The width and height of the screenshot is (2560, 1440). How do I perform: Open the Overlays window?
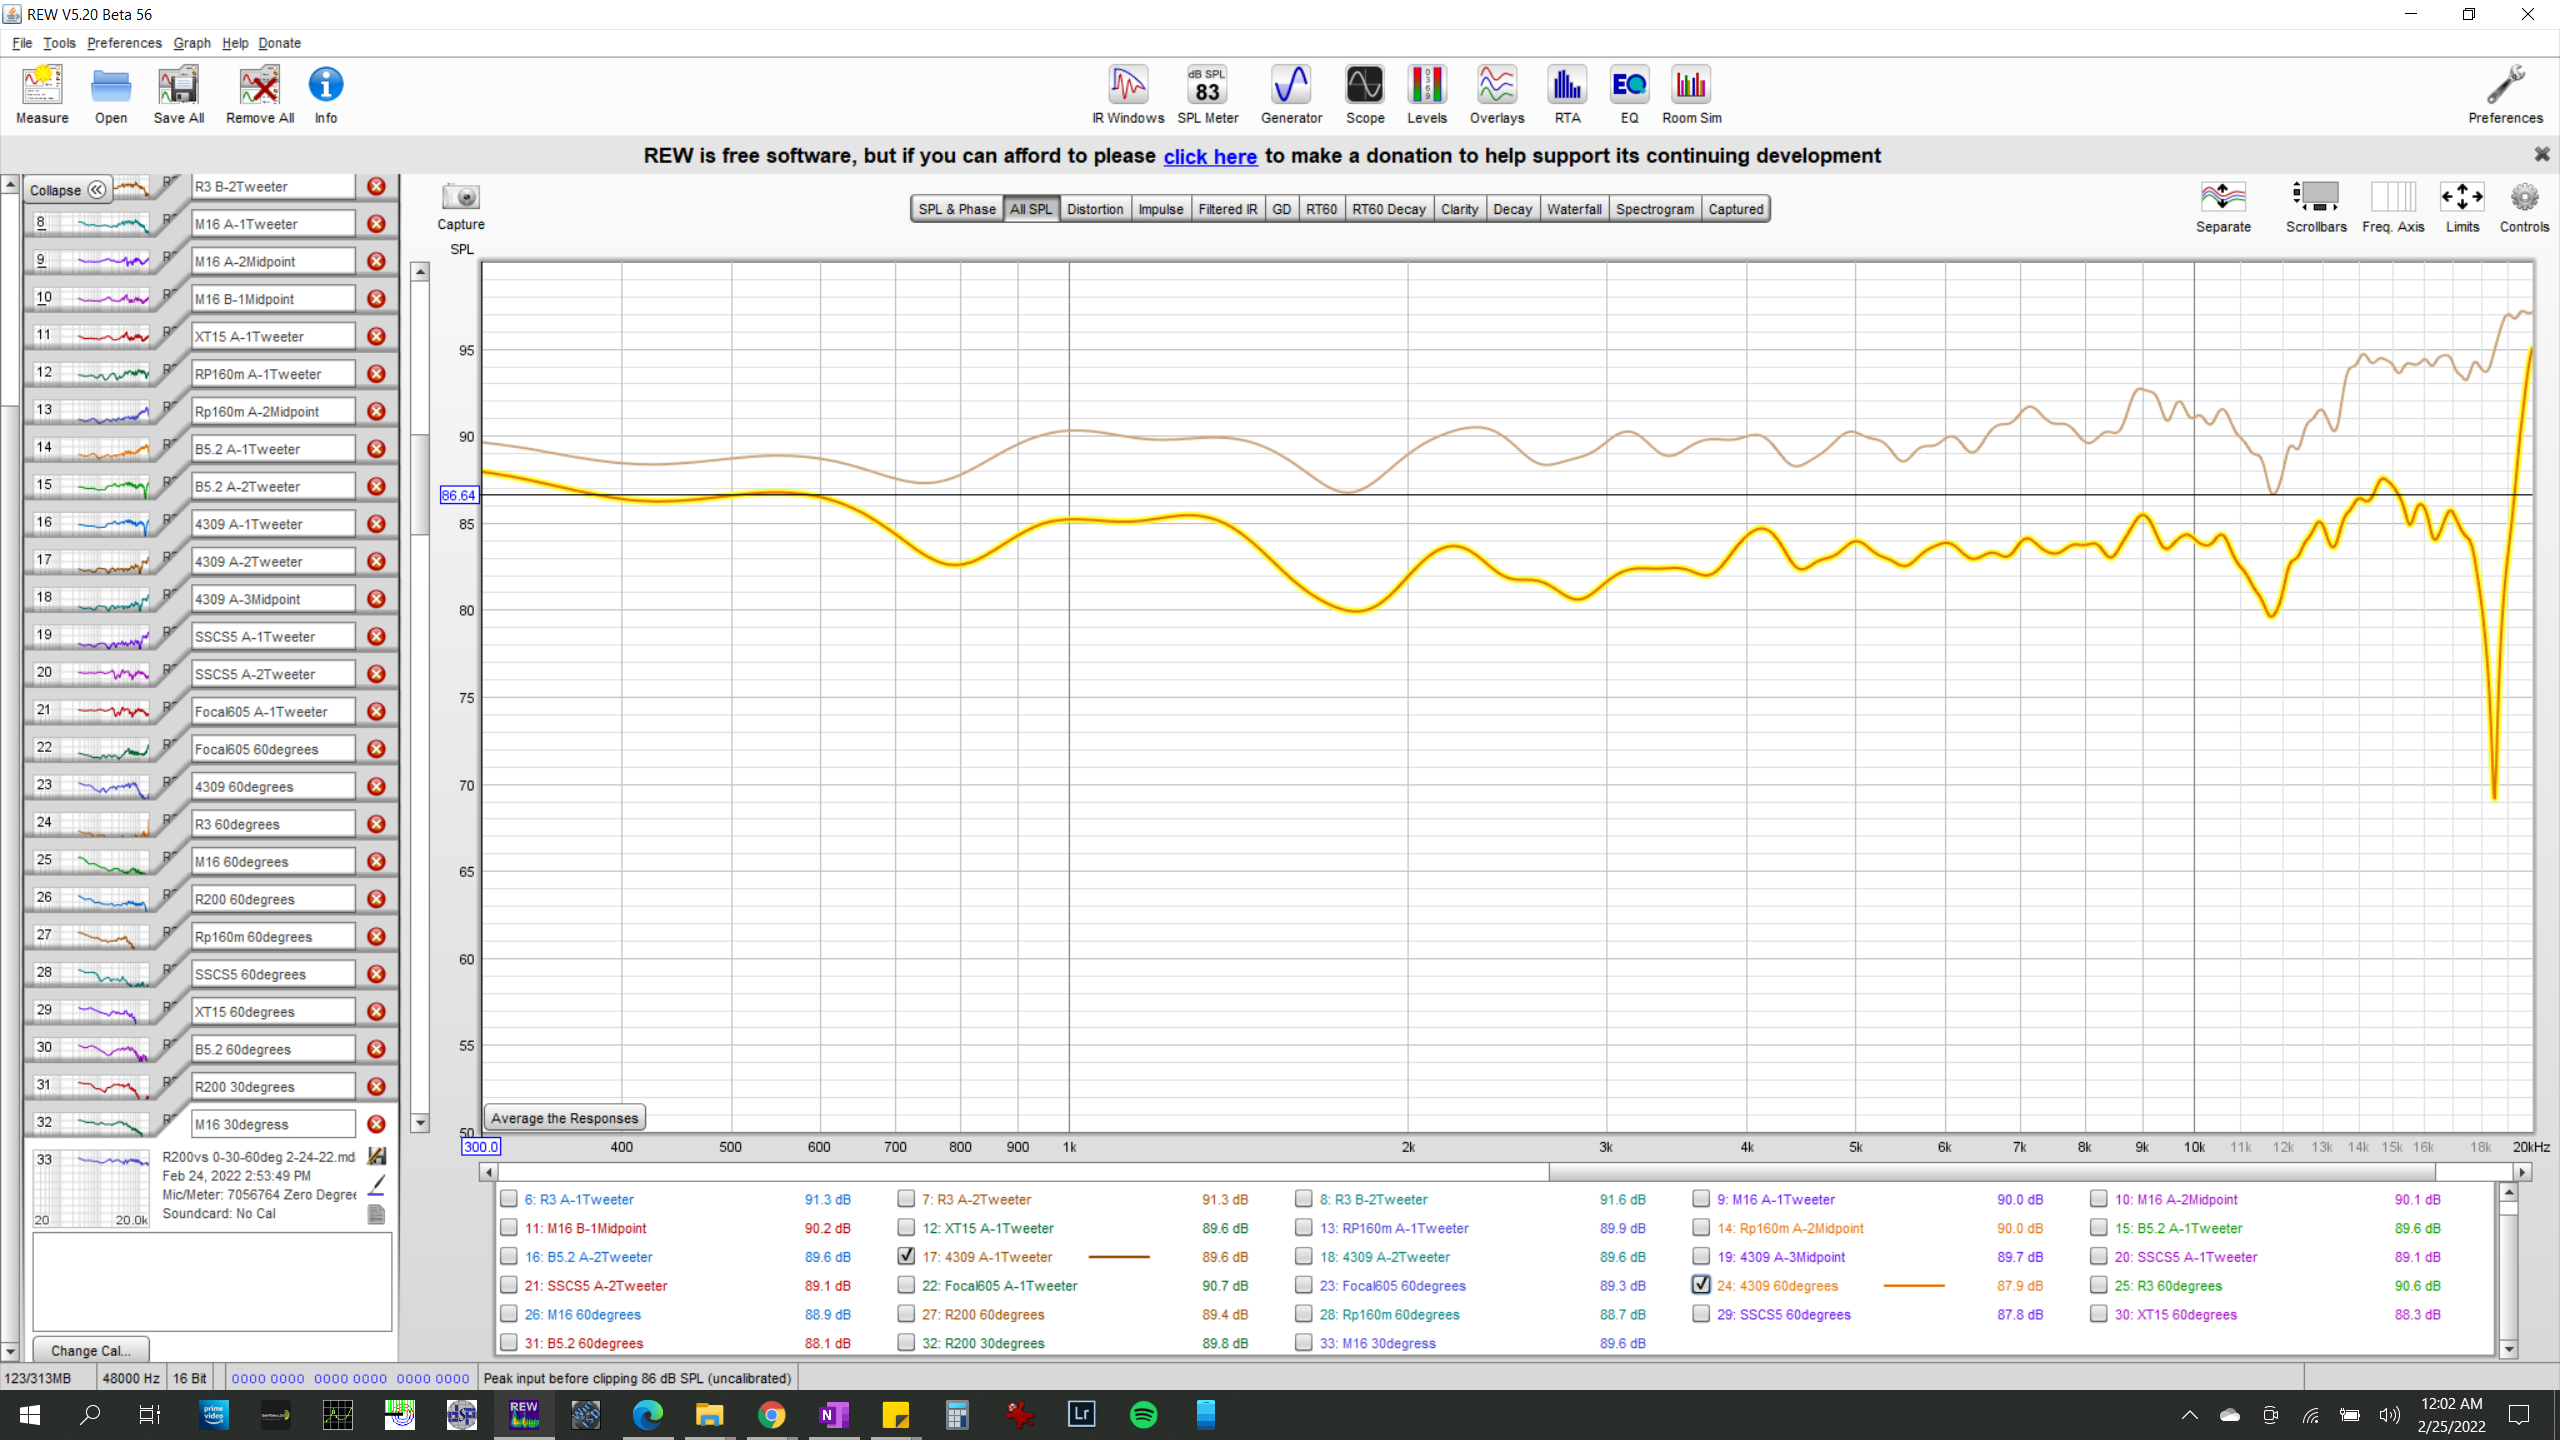pyautogui.click(x=1497, y=95)
